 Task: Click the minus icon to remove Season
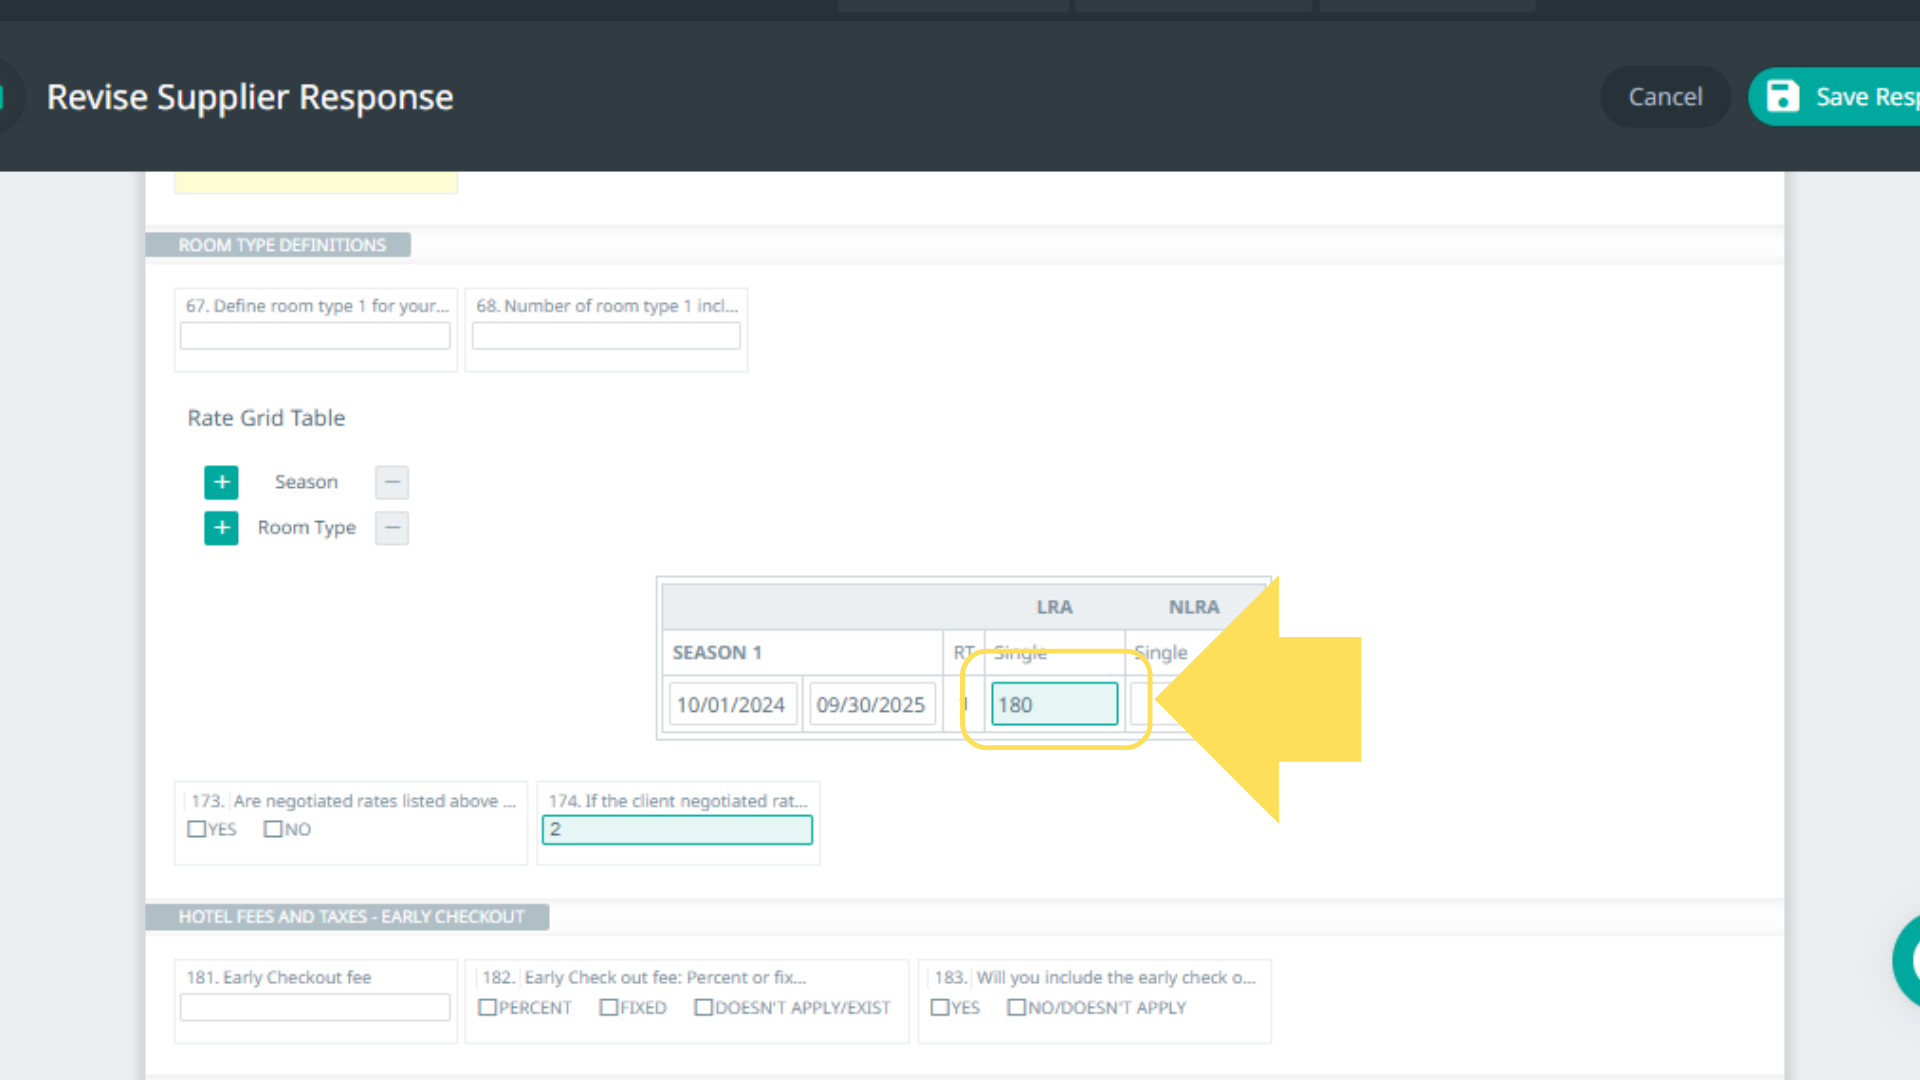pos(392,482)
